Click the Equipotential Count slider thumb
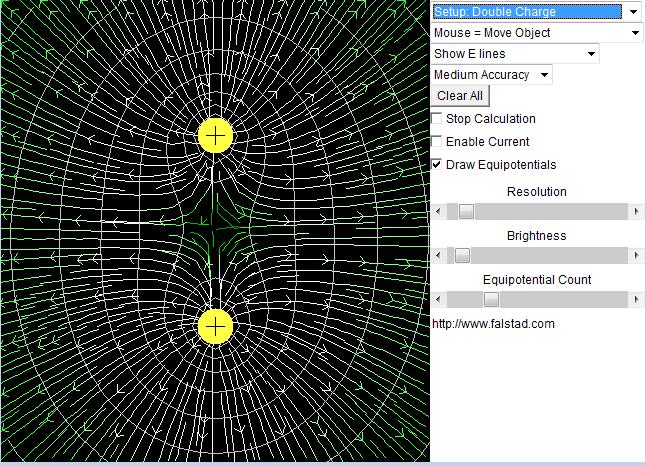 coord(491,299)
